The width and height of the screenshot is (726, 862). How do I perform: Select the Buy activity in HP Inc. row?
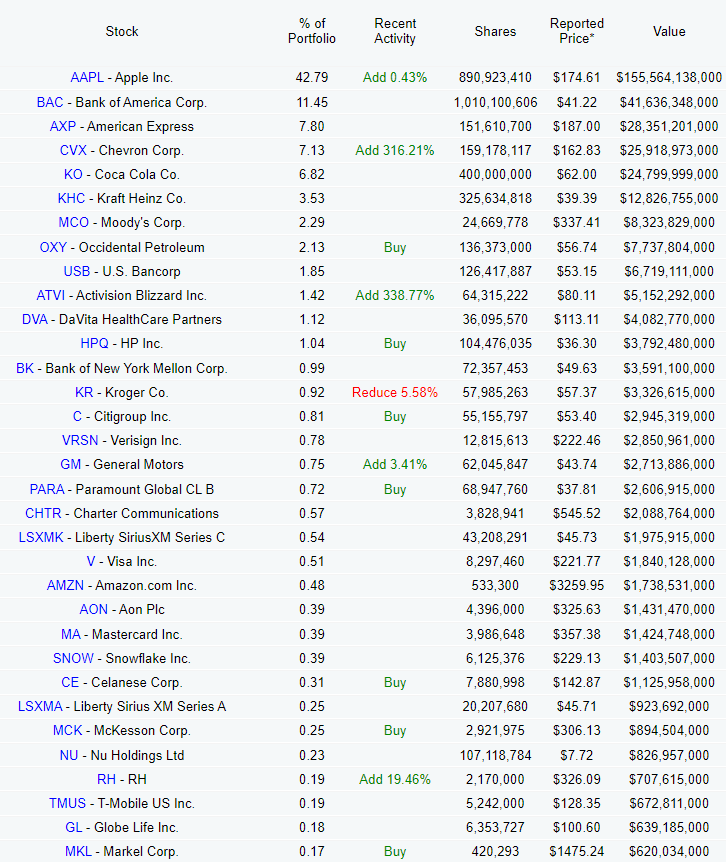point(395,344)
